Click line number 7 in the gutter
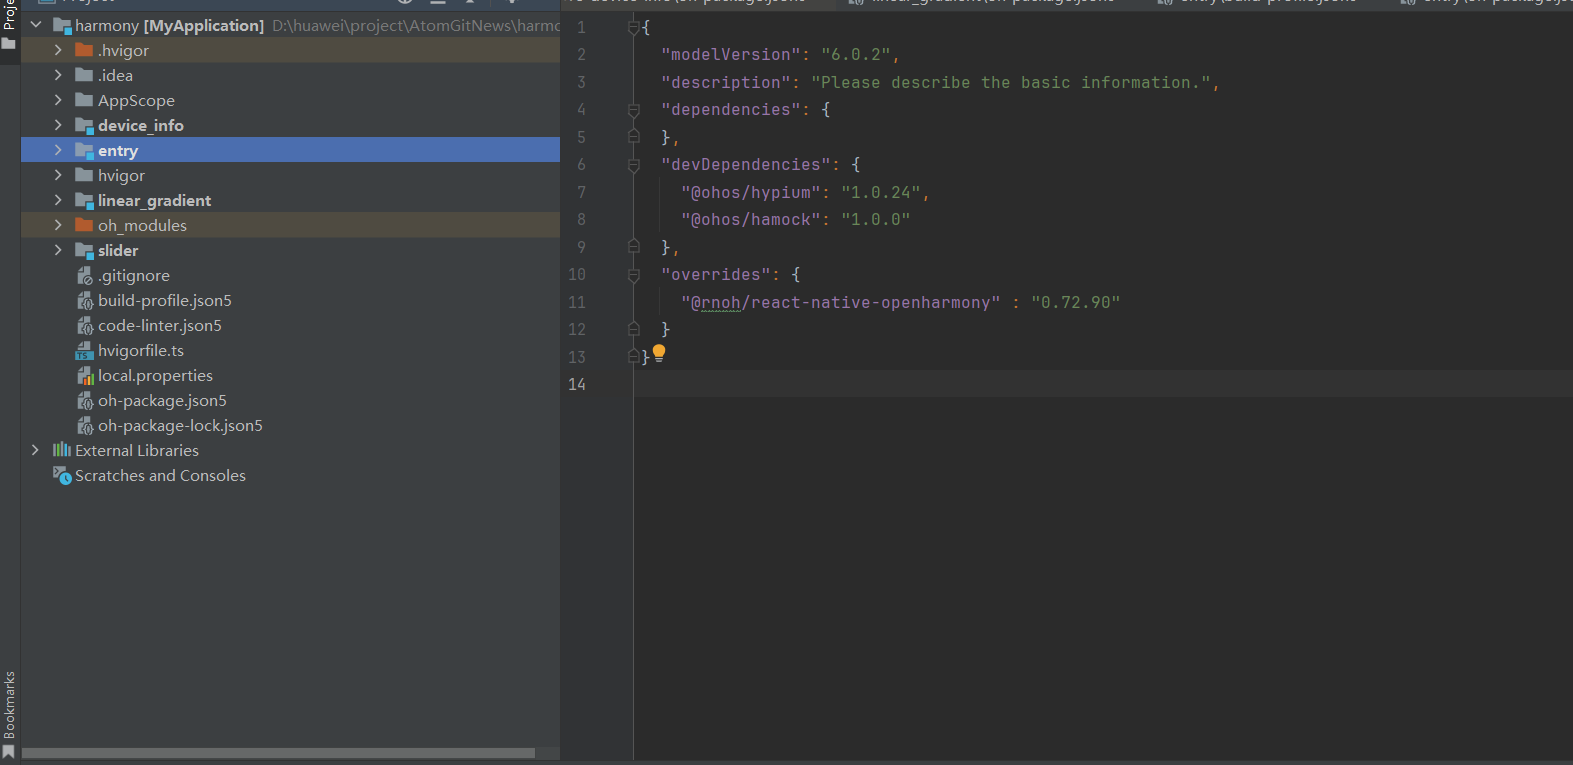The width and height of the screenshot is (1573, 765). tap(581, 192)
